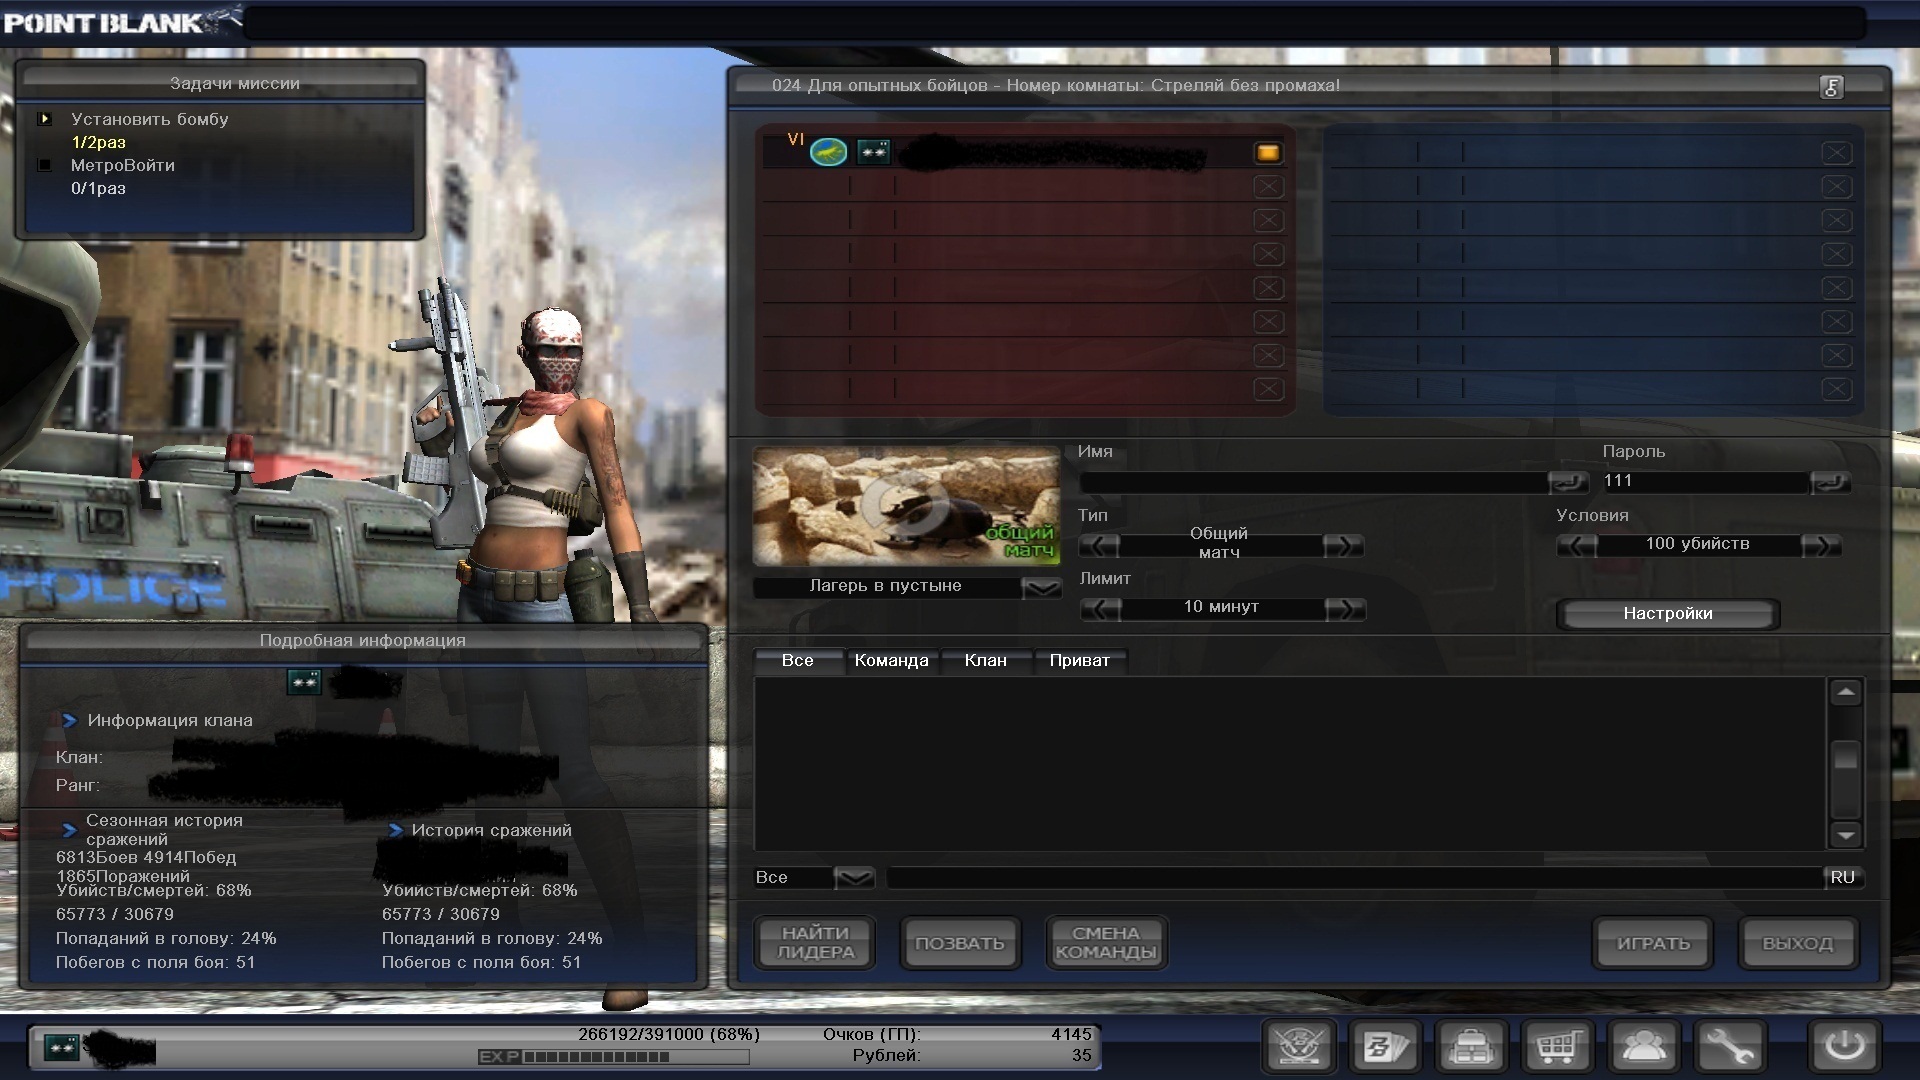Click the key icon in room title bar

click(1831, 87)
